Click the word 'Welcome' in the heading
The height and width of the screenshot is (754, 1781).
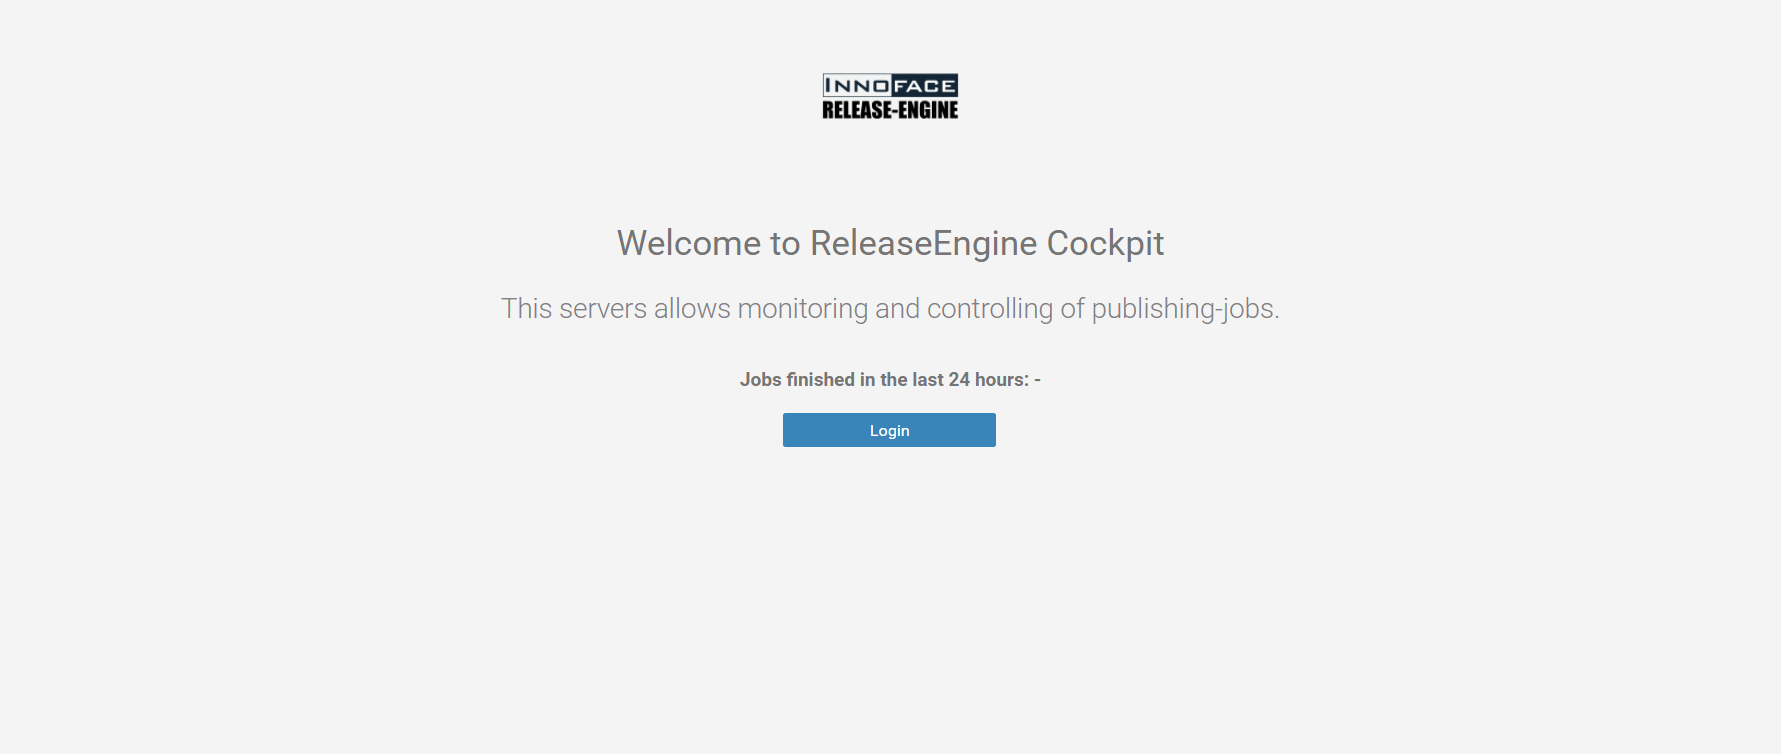click(x=688, y=243)
